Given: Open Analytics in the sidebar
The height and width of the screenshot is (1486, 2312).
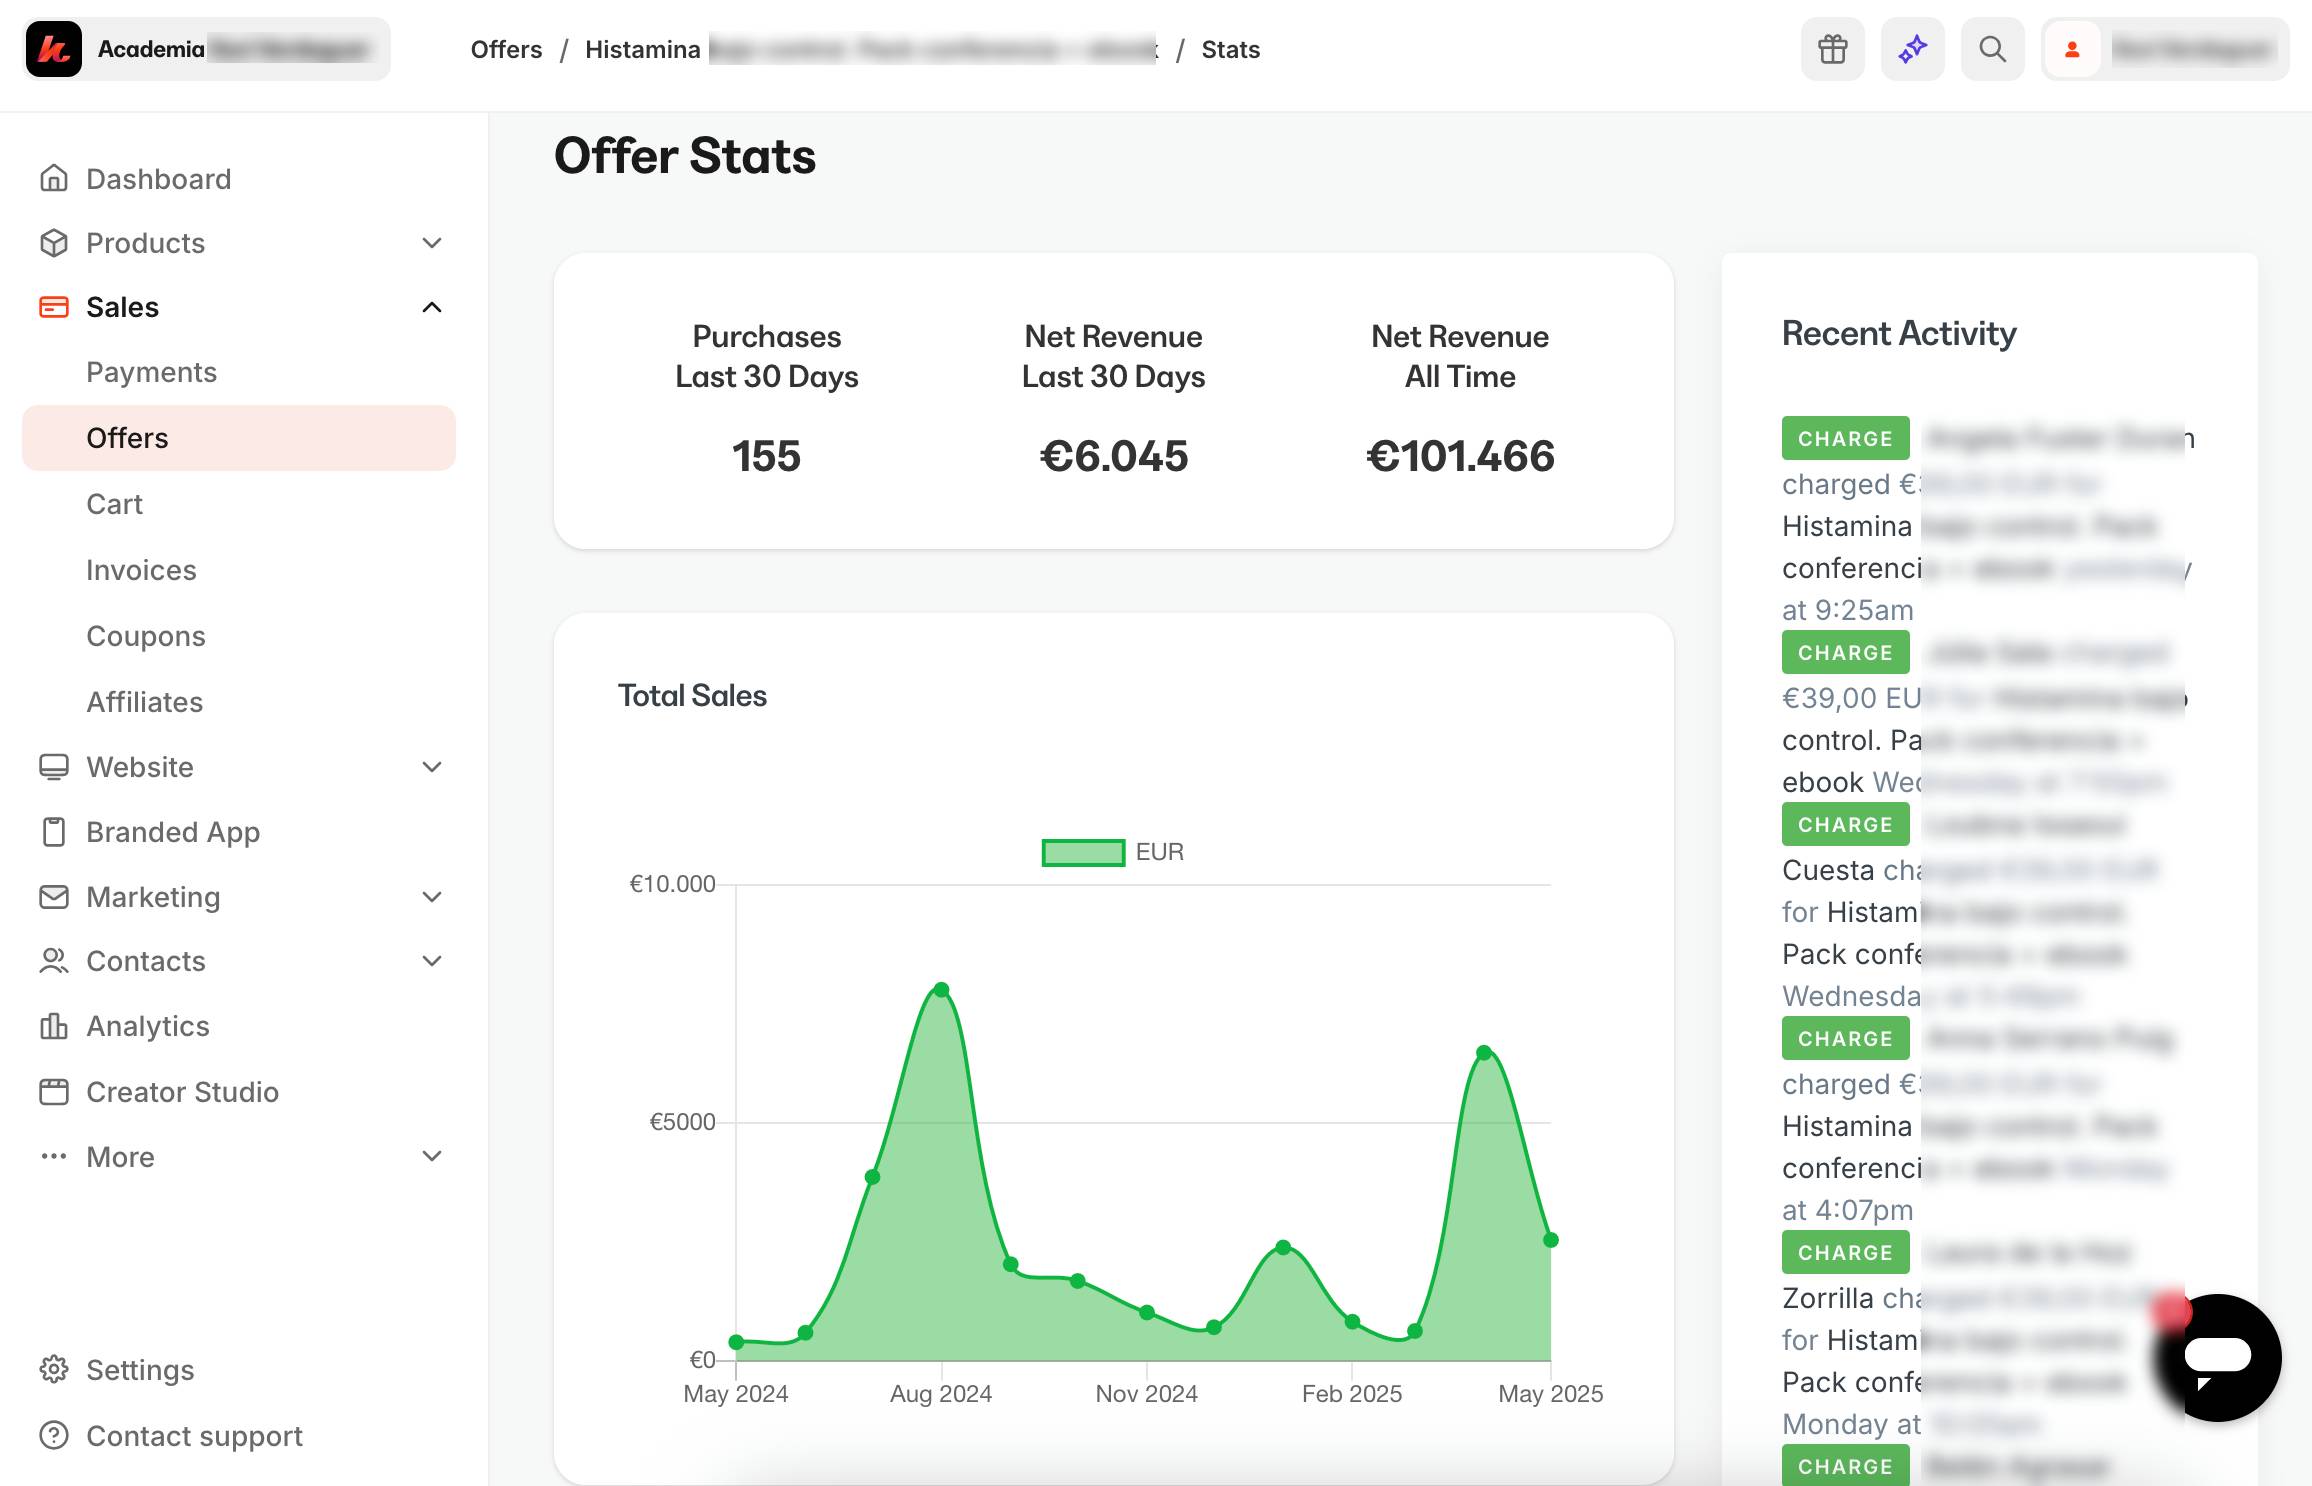Looking at the screenshot, I should [x=147, y=1026].
